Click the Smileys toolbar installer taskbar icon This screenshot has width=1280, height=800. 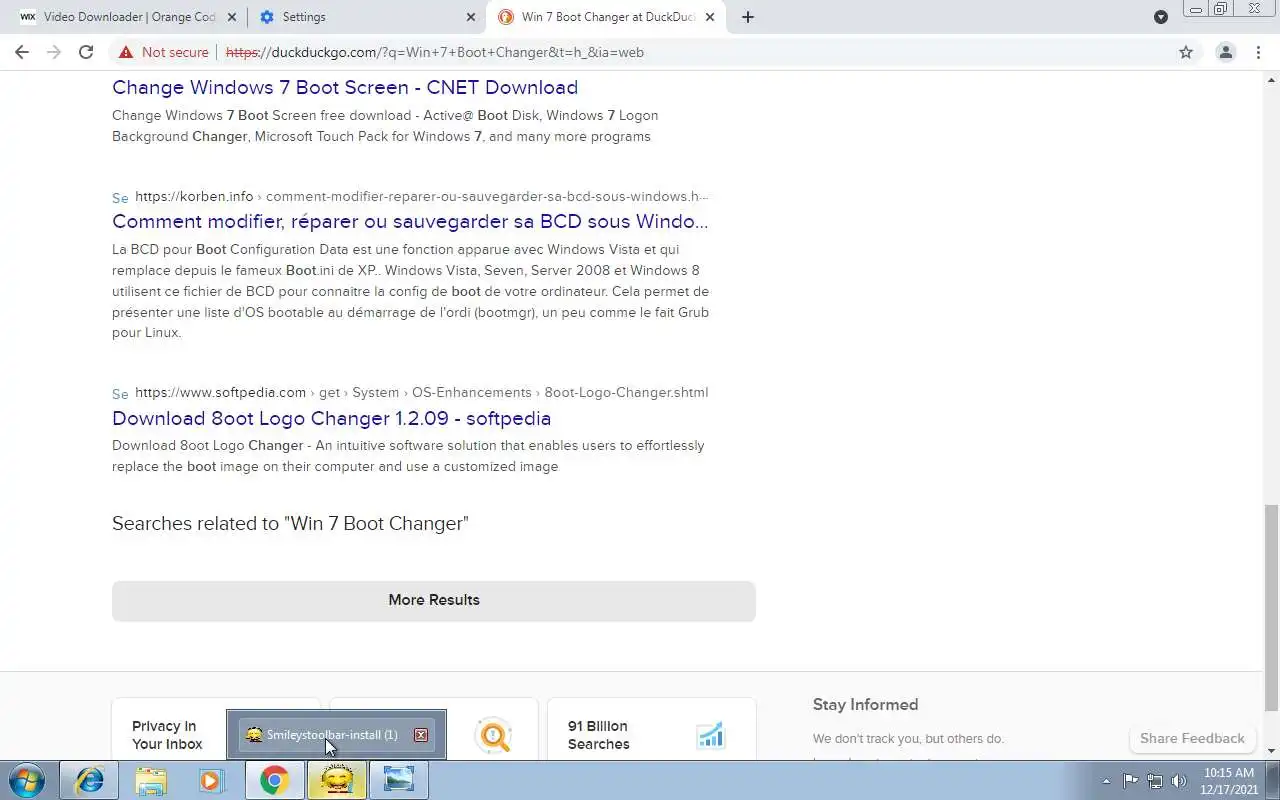click(337, 780)
